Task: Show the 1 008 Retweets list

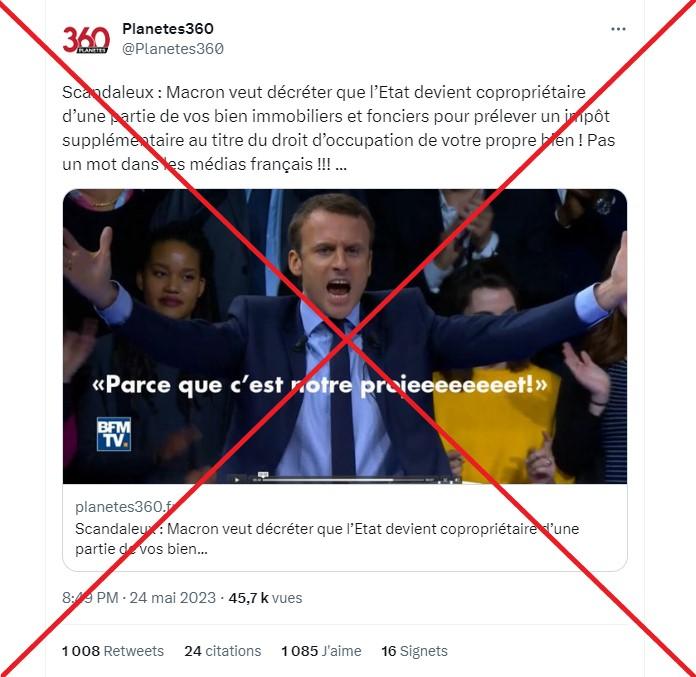Action: (x=113, y=651)
